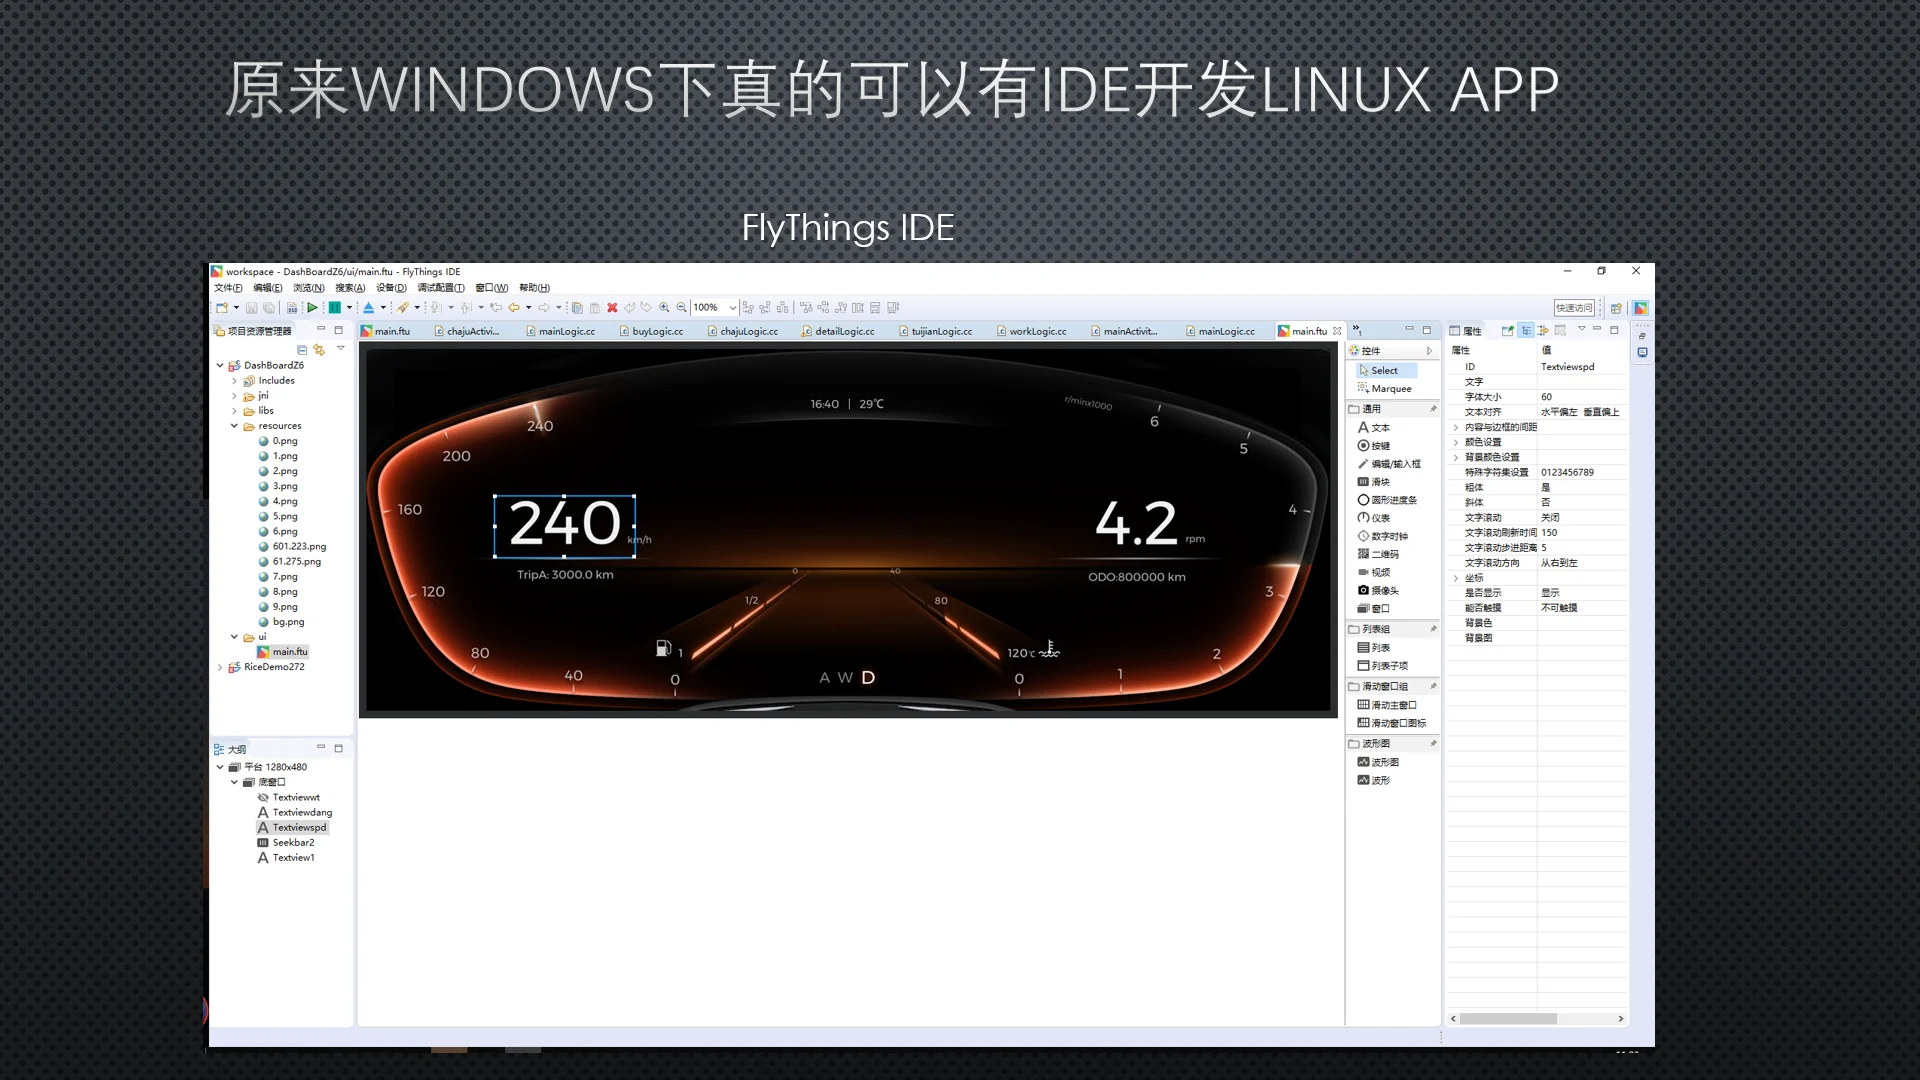The height and width of the screenshot is (1080, 1920).
Task: Choose the Marquee selection tool
Action: pyautogui.click(x=1384, y=388)
